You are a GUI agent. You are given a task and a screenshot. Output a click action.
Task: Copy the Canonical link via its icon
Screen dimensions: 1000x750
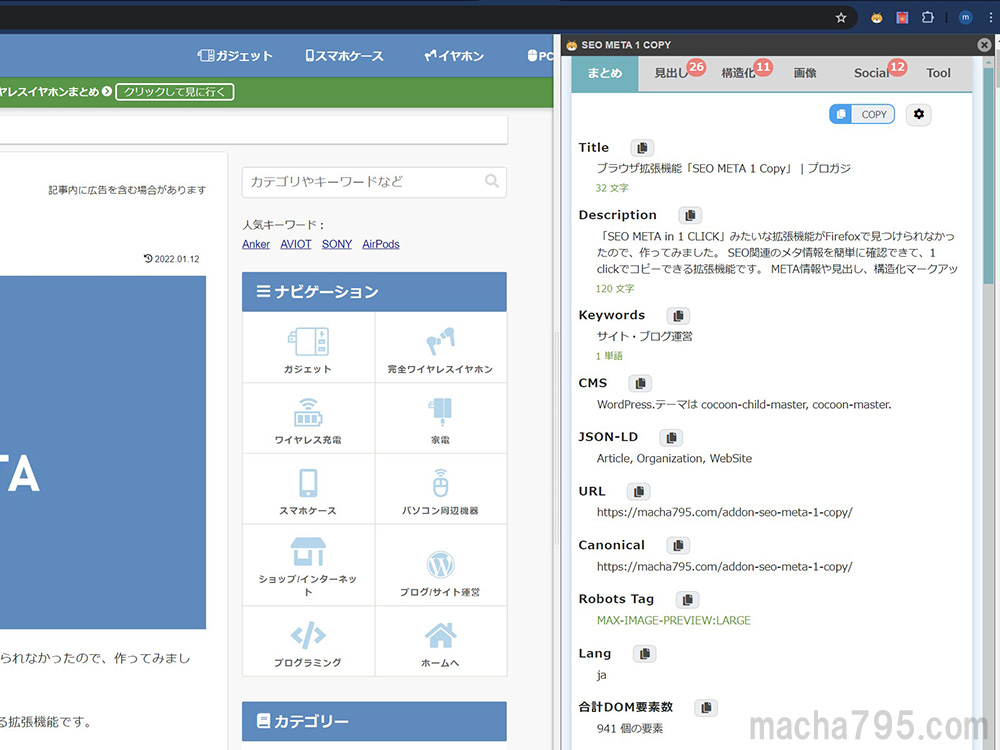pyautogui.click(x=679, y=545)
